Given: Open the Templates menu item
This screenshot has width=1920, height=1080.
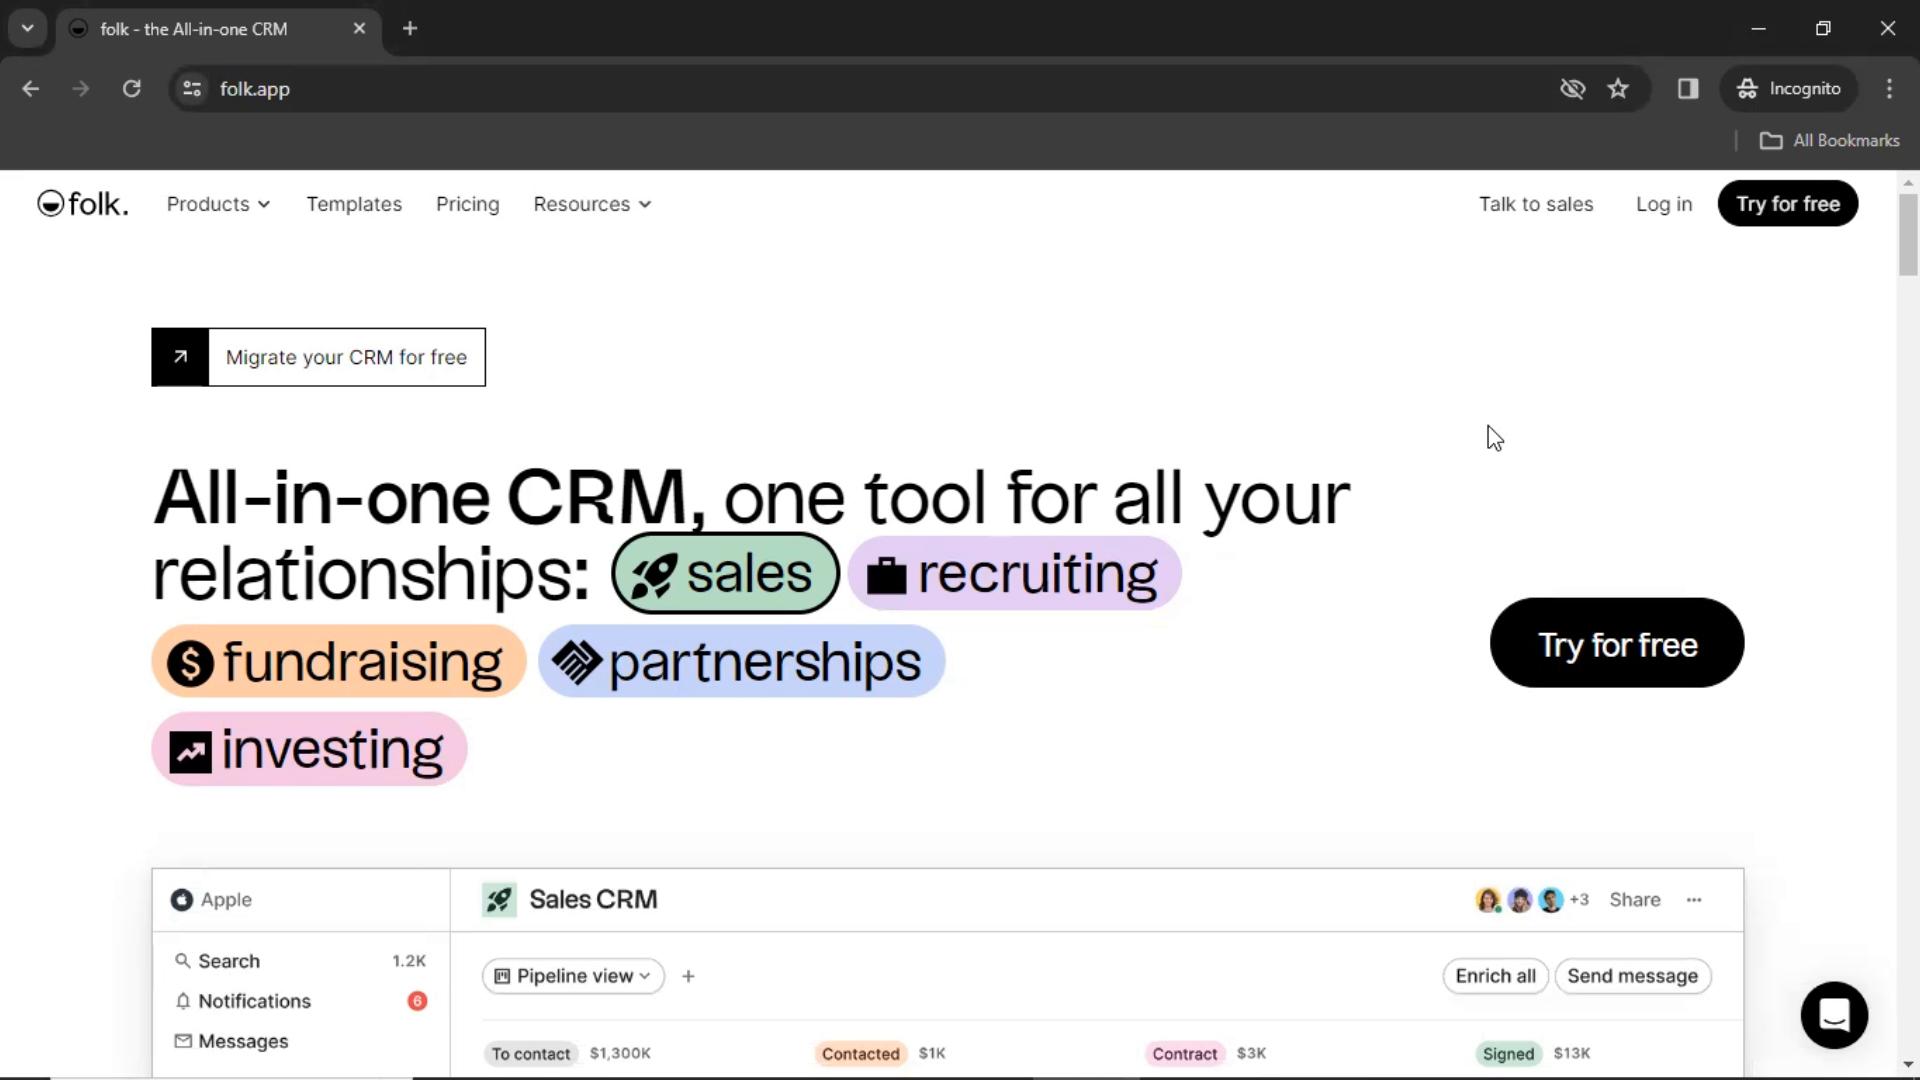Looking at the screenshot, I should click(x=353, y=204).
